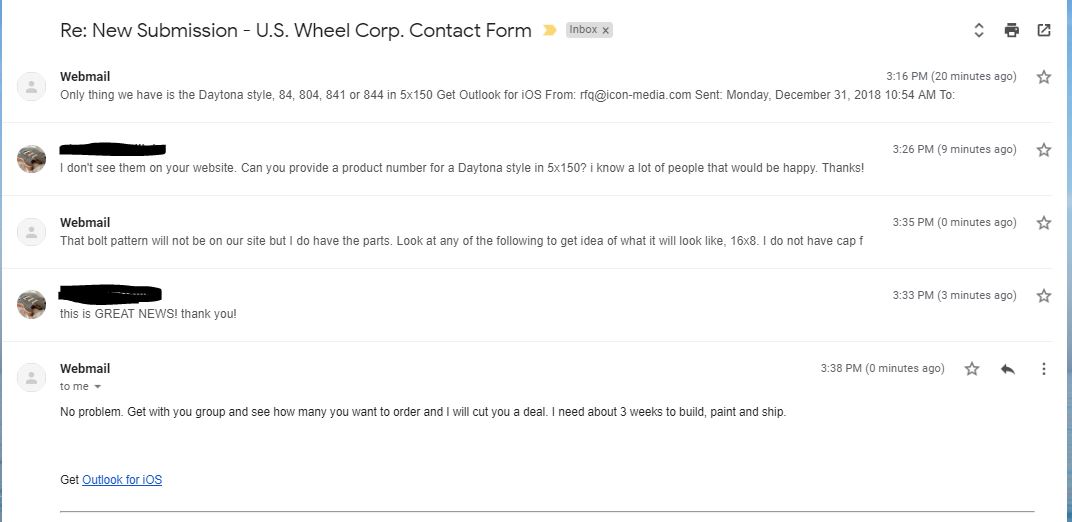Star the 3:16 PM Webmail message
Image resolution: width=1072 pixels, height=522 pixels.
click(1044, 77)
